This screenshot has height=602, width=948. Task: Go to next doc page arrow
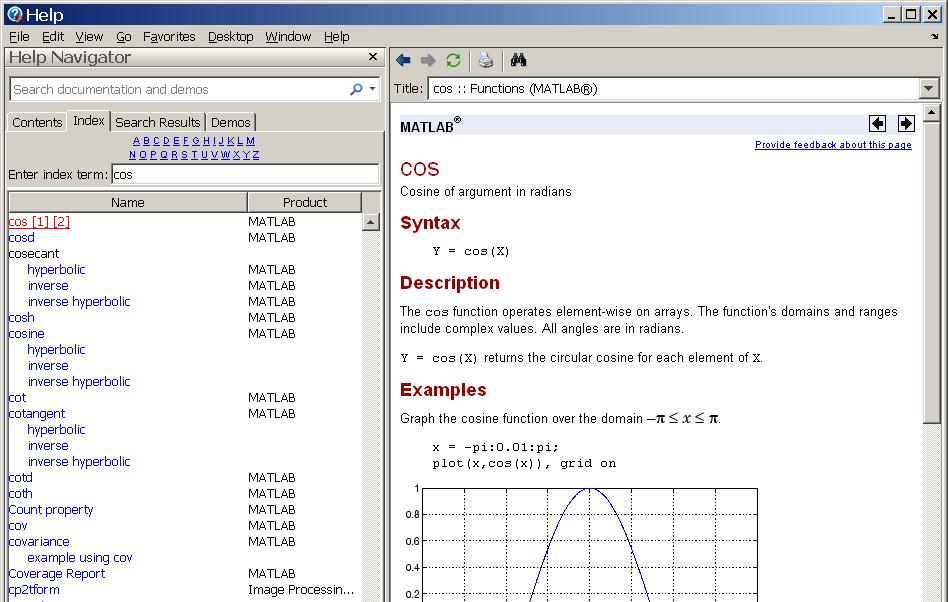906,124
